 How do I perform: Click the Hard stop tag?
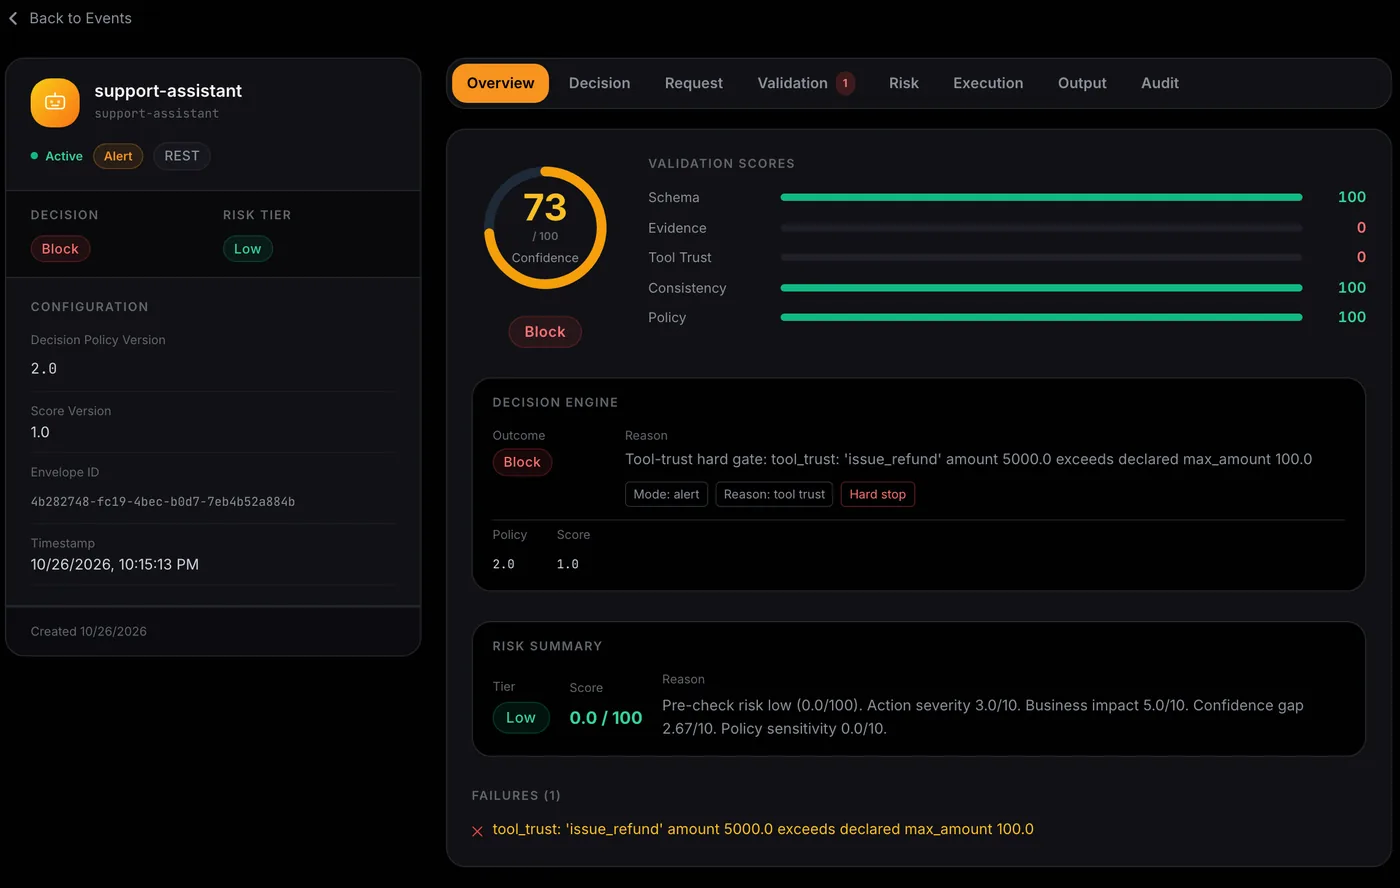coord(877,494)
